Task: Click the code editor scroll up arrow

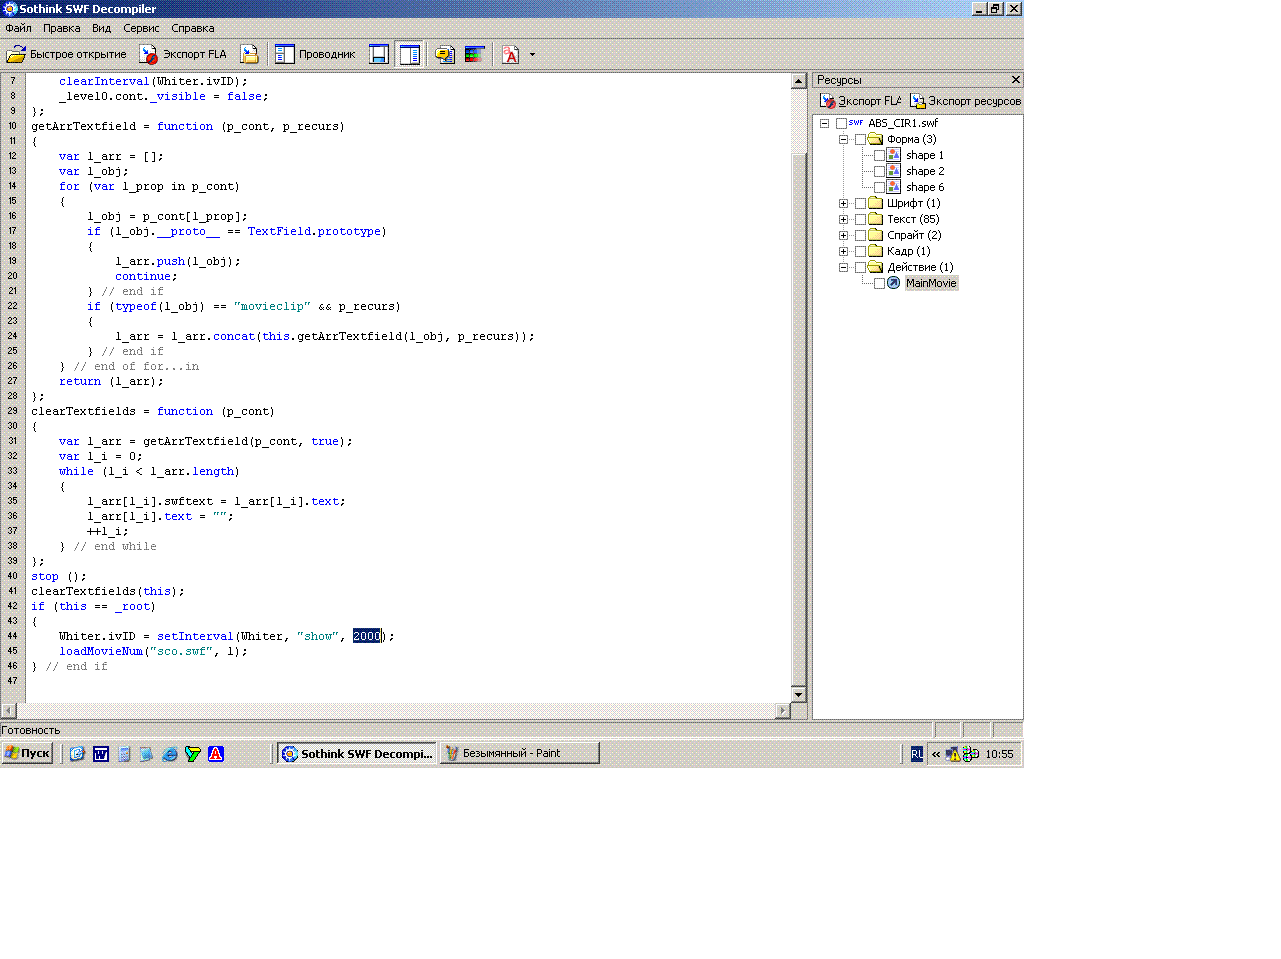Action: 798,81
